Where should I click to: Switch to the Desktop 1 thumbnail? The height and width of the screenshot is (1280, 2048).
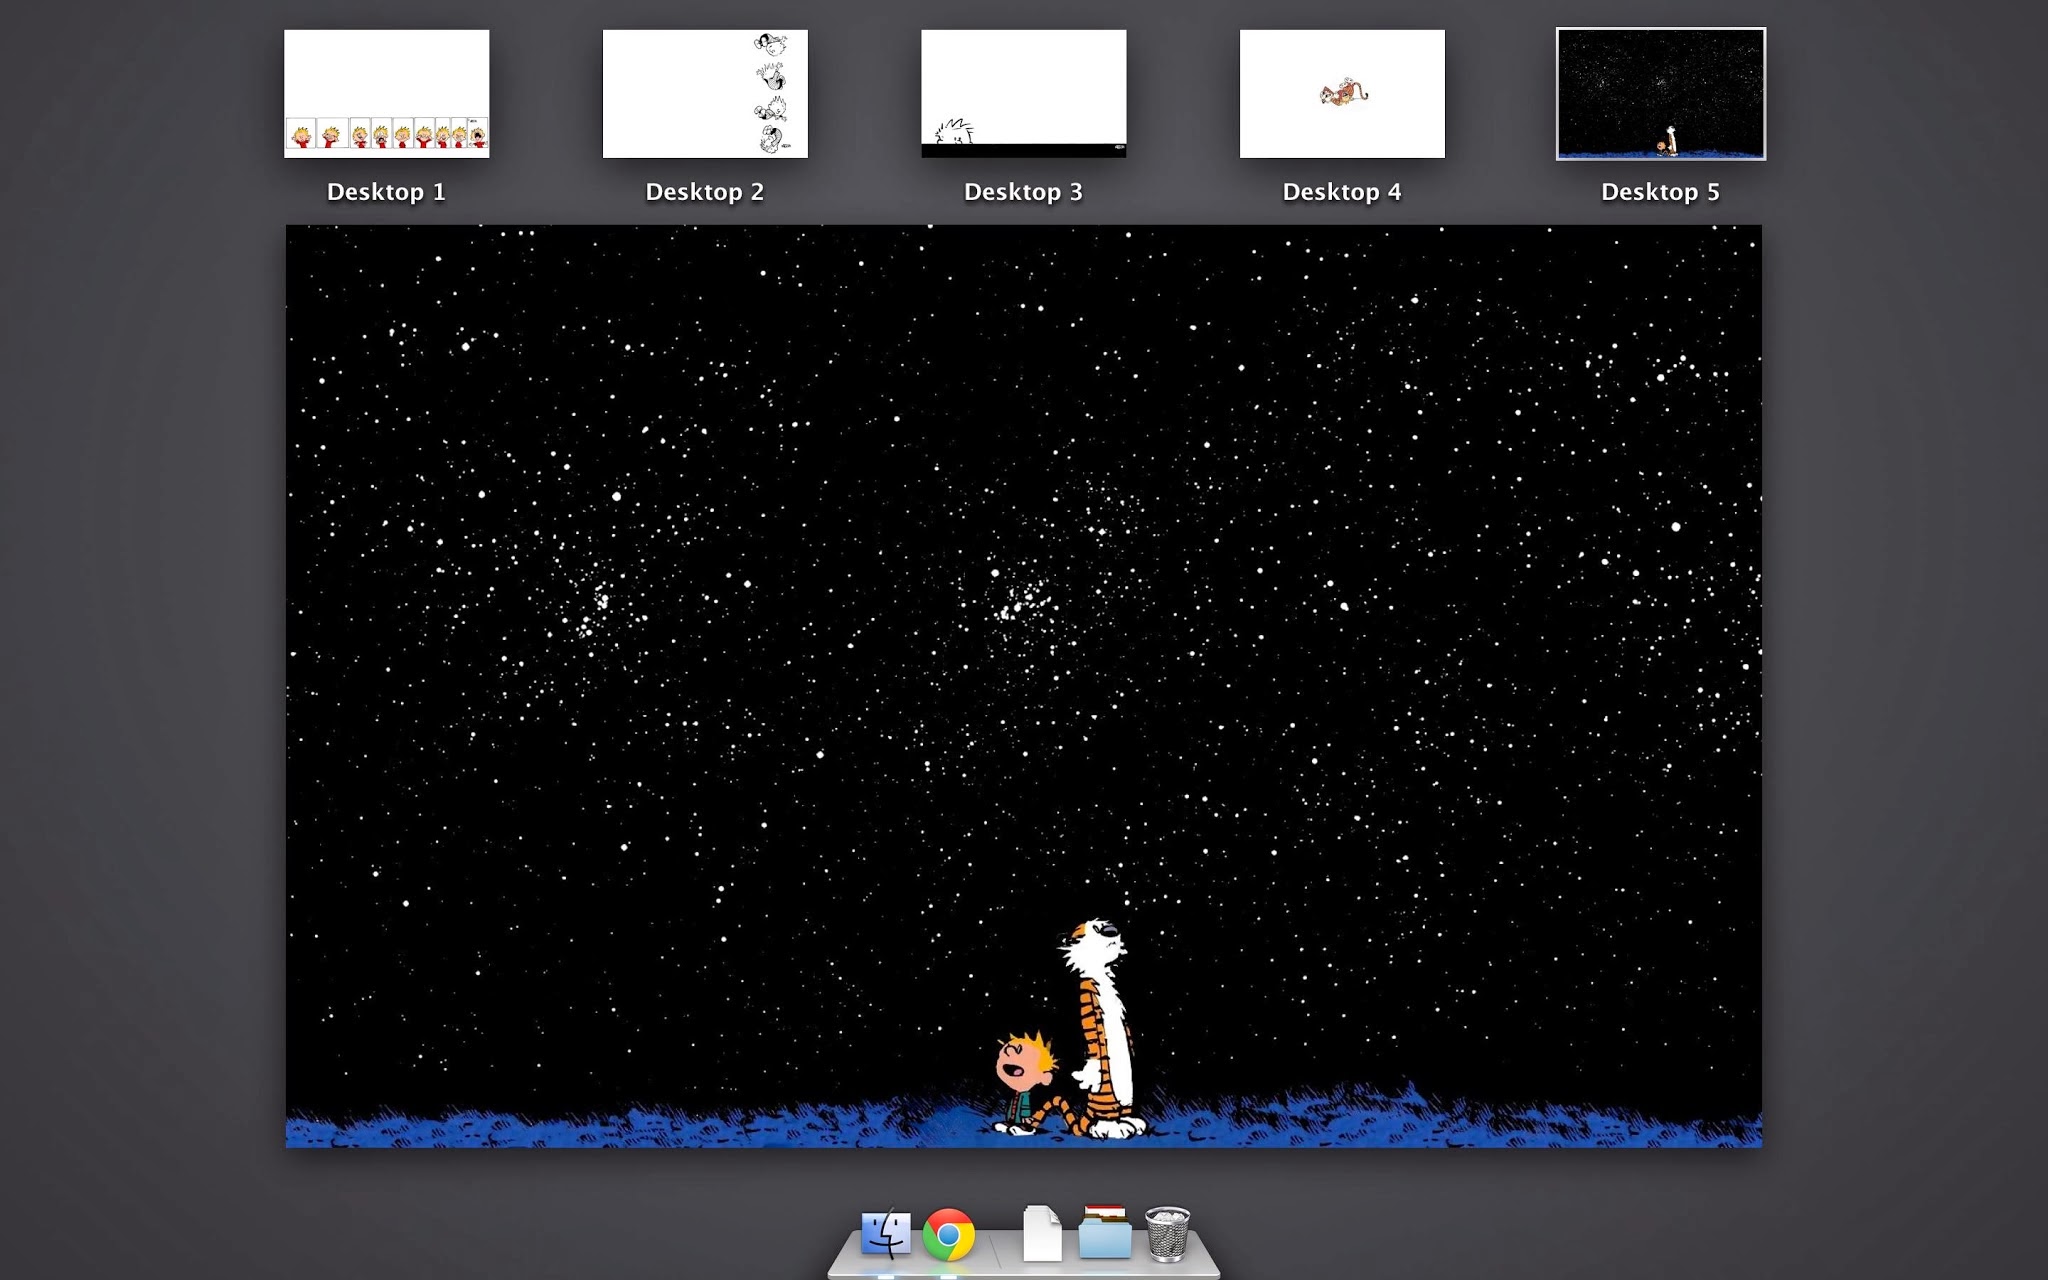pos(386,93)
